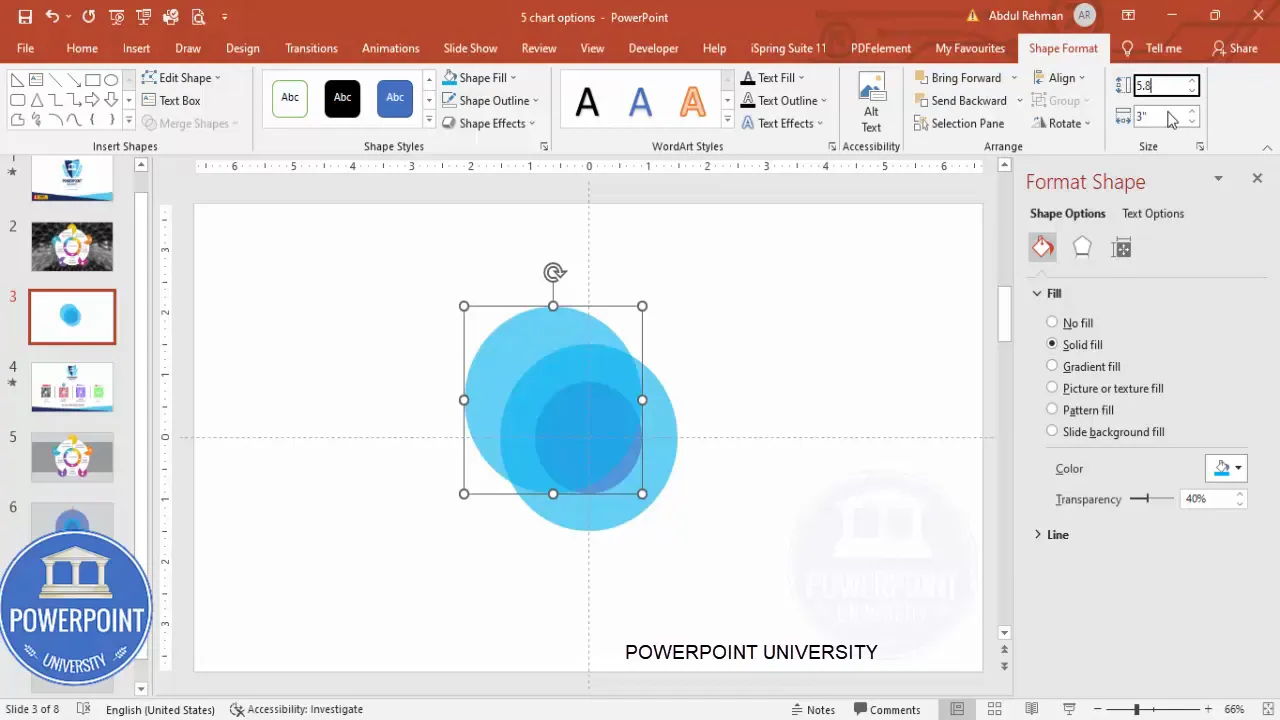Open the Selection Pane
This screenshot has width=1280, height=720.
[959, 123]
